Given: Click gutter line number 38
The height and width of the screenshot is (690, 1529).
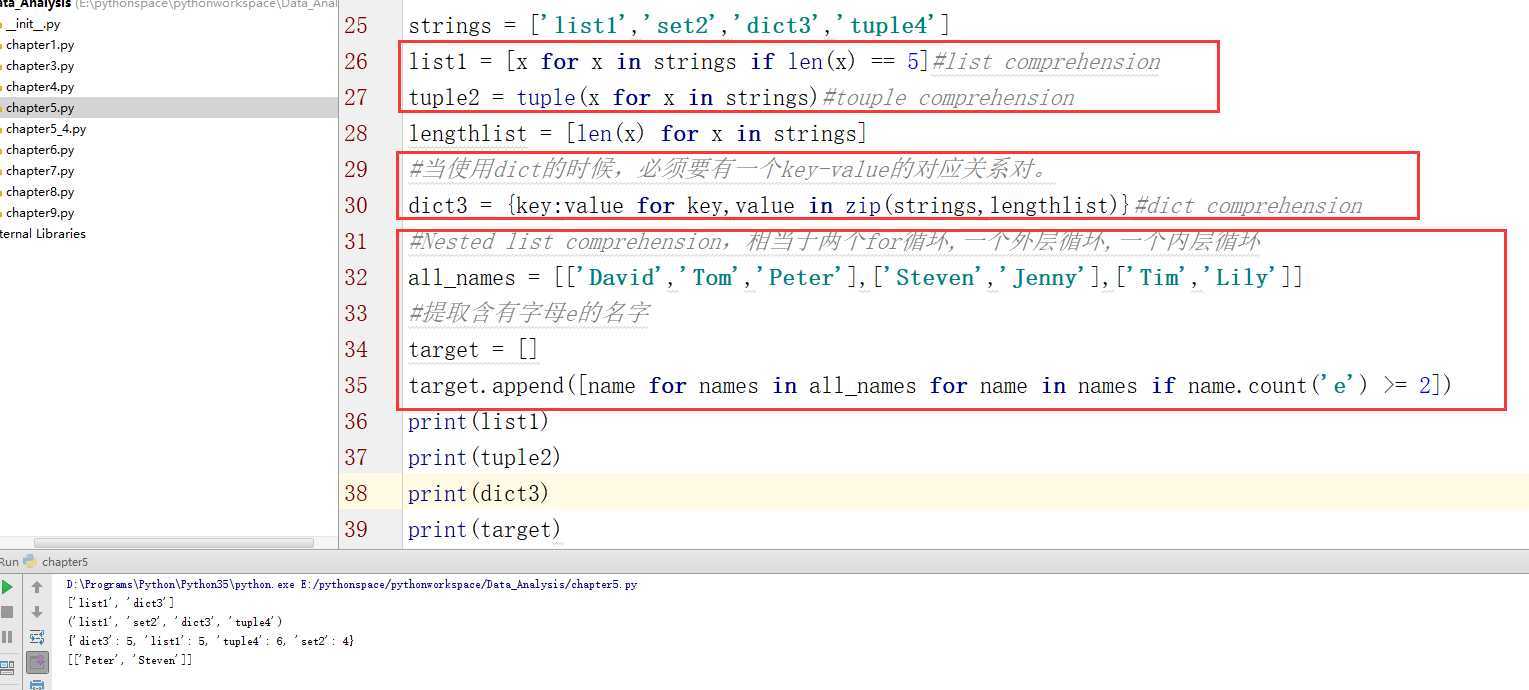Looking at the screenshot, I should [356, 494].
